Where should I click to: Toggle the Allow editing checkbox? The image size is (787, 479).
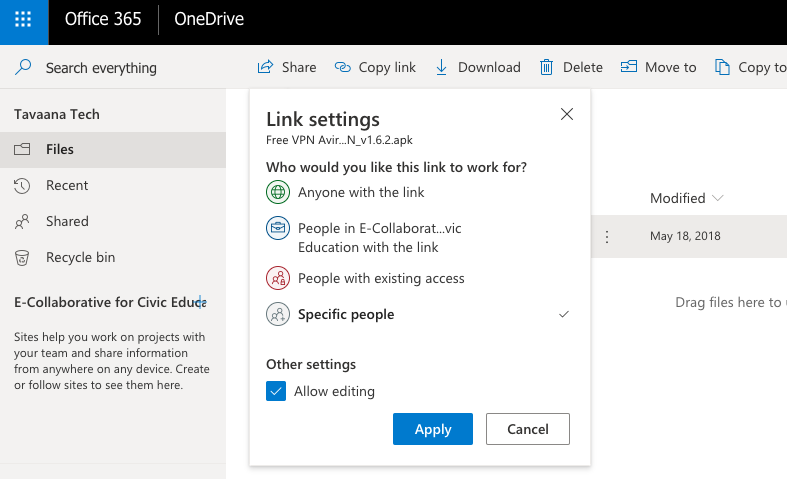276,391
